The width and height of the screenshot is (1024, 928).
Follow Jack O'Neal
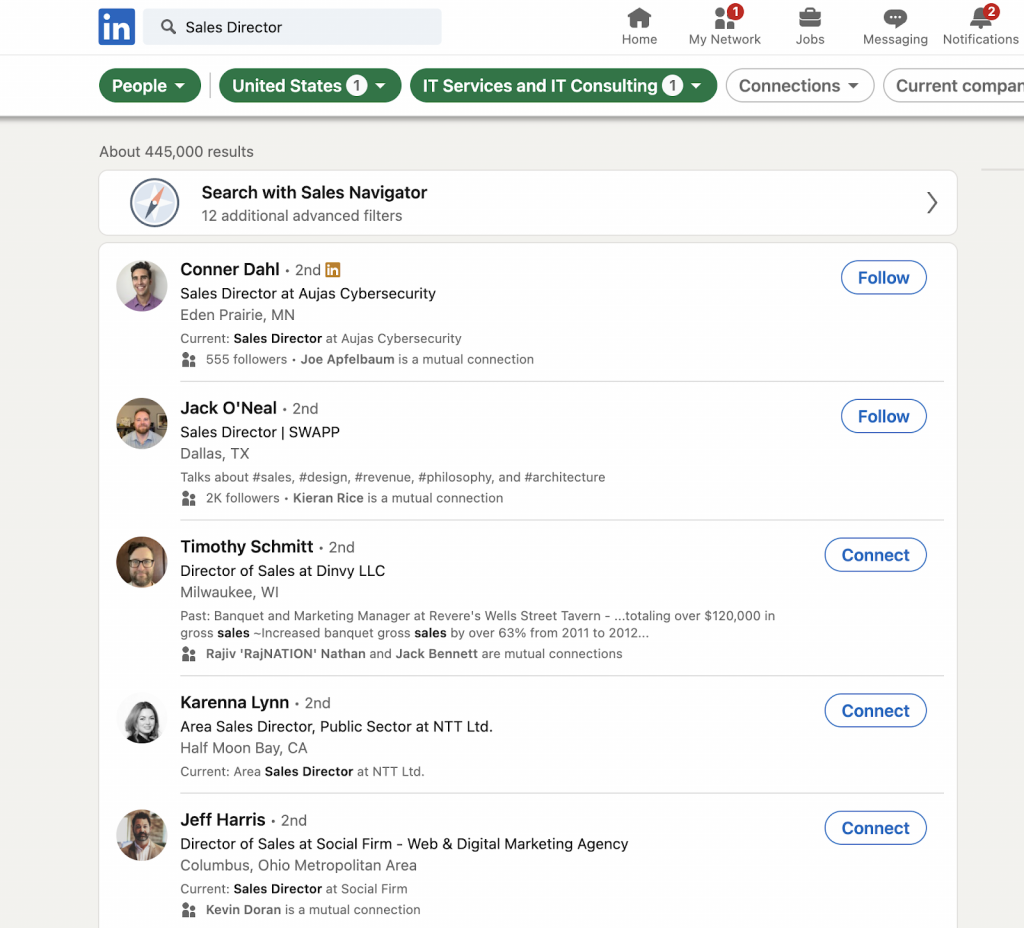click(883, 416)
